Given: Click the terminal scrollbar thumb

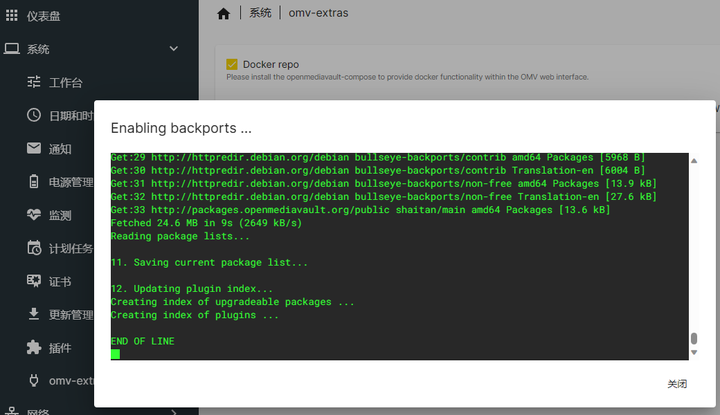Looking at the screenshot, I should click(x=694, y=338).
